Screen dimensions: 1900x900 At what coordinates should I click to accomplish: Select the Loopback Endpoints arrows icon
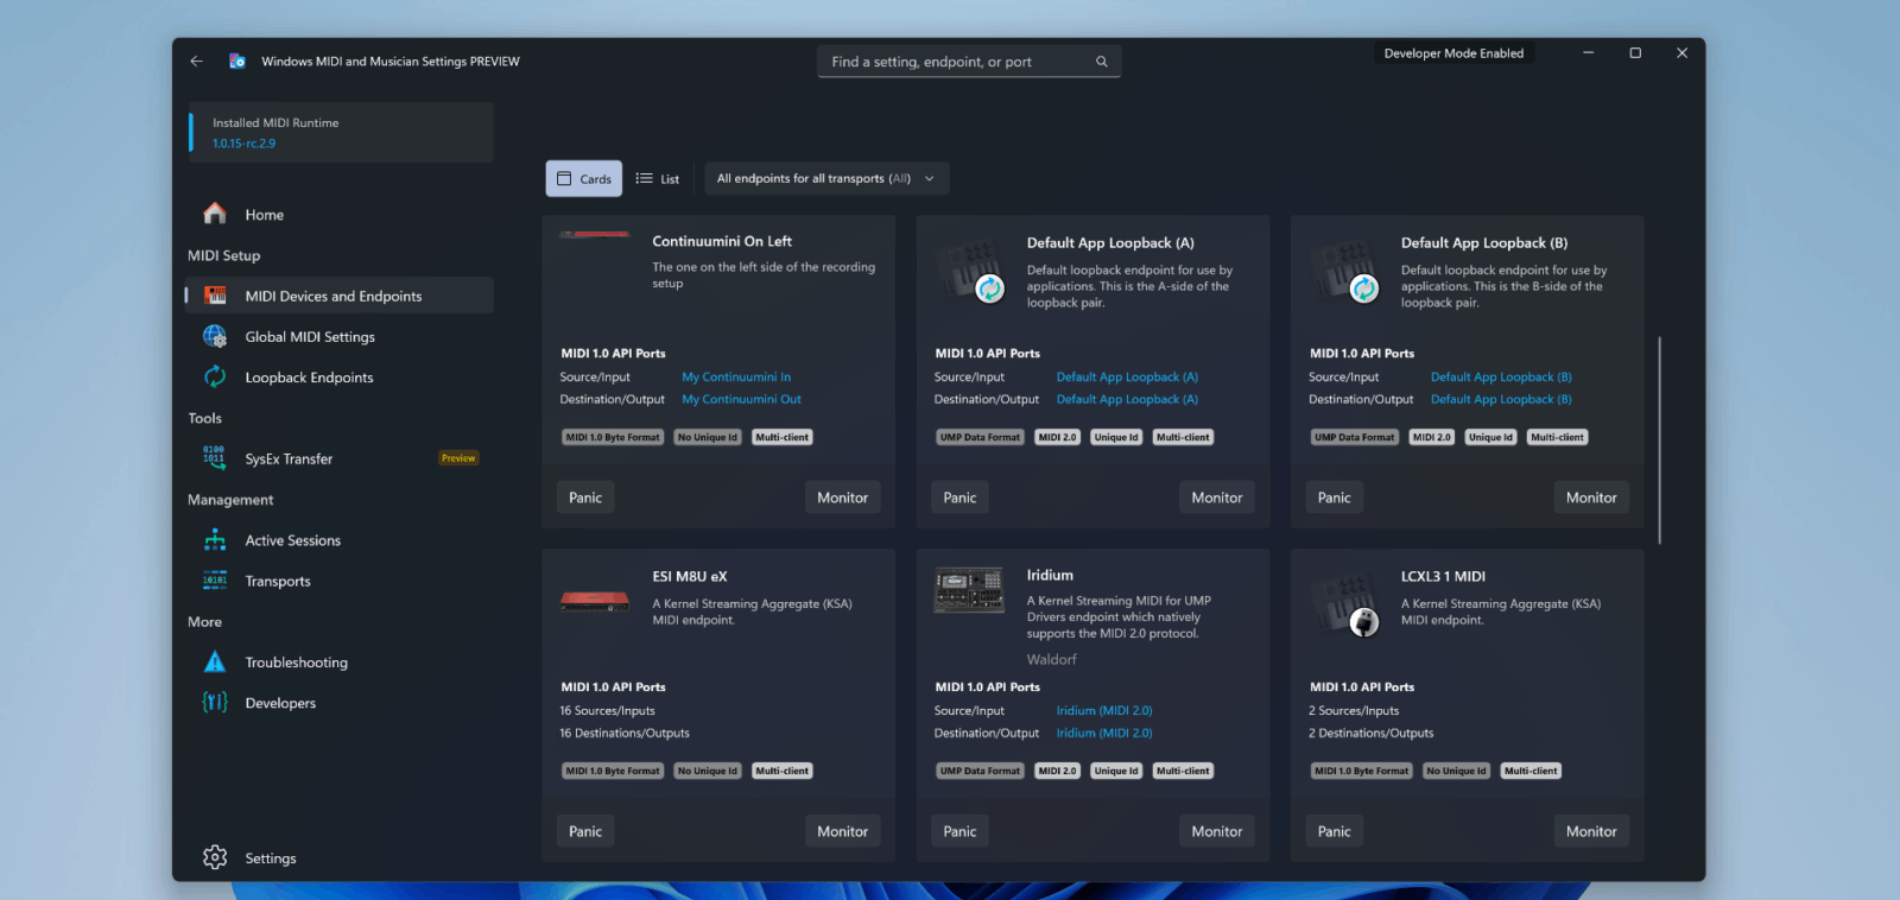[214, 377]
